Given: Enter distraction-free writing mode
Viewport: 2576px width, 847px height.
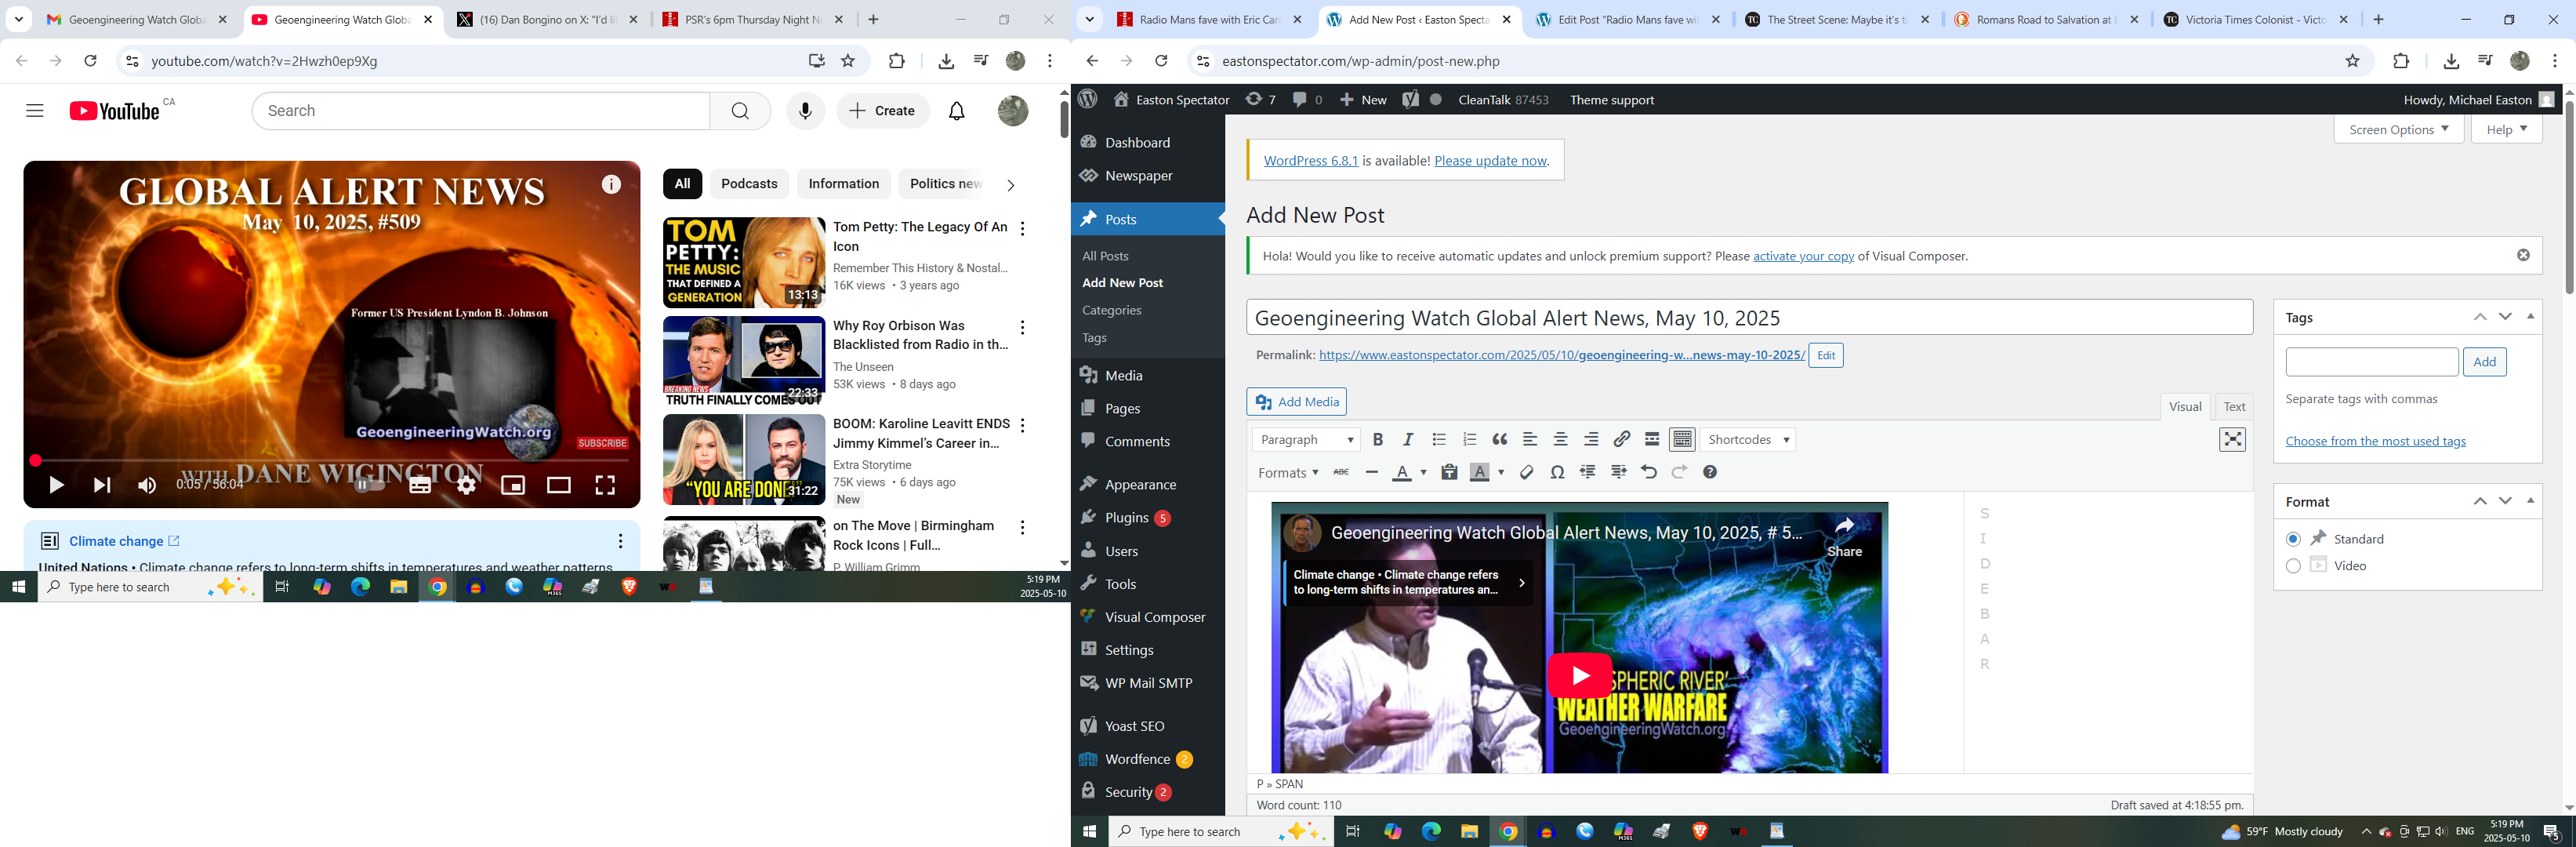Looking at the screenshot, I should coord(2232,440).
